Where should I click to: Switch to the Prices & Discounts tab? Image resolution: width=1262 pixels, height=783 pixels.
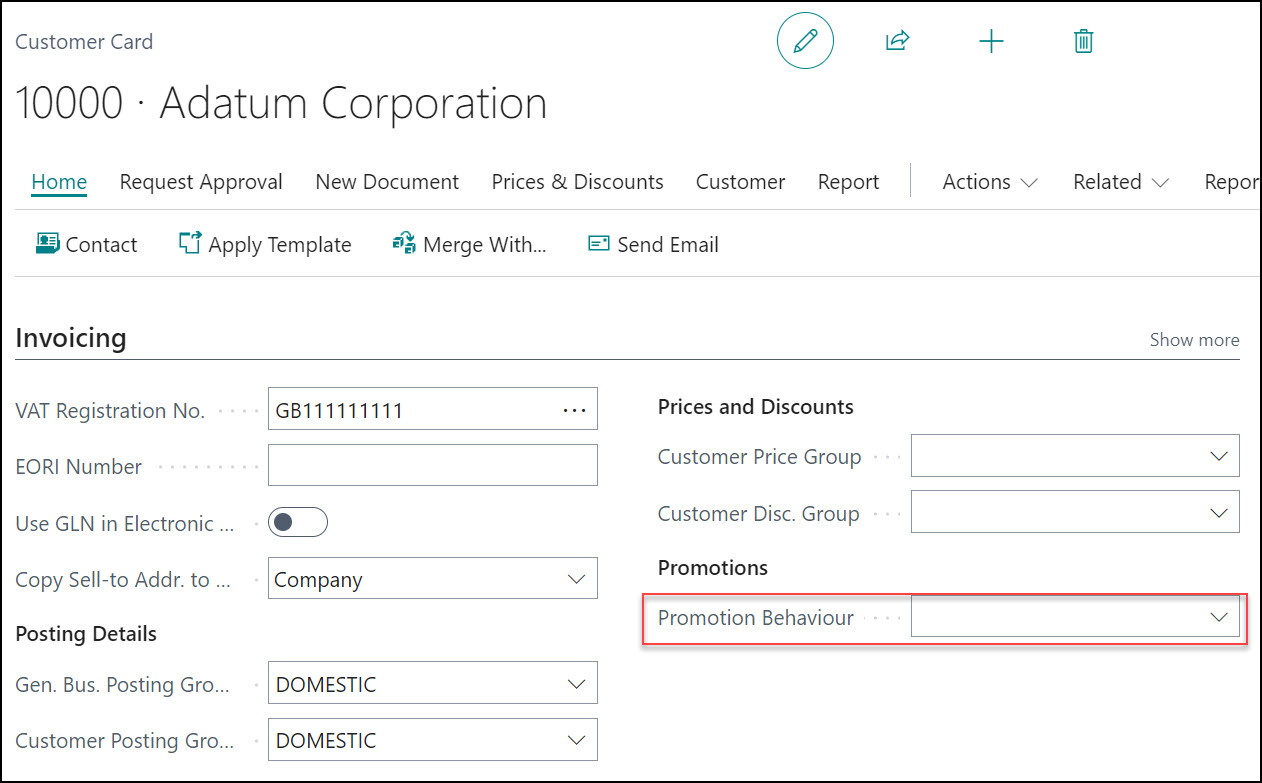coord(577,181)
